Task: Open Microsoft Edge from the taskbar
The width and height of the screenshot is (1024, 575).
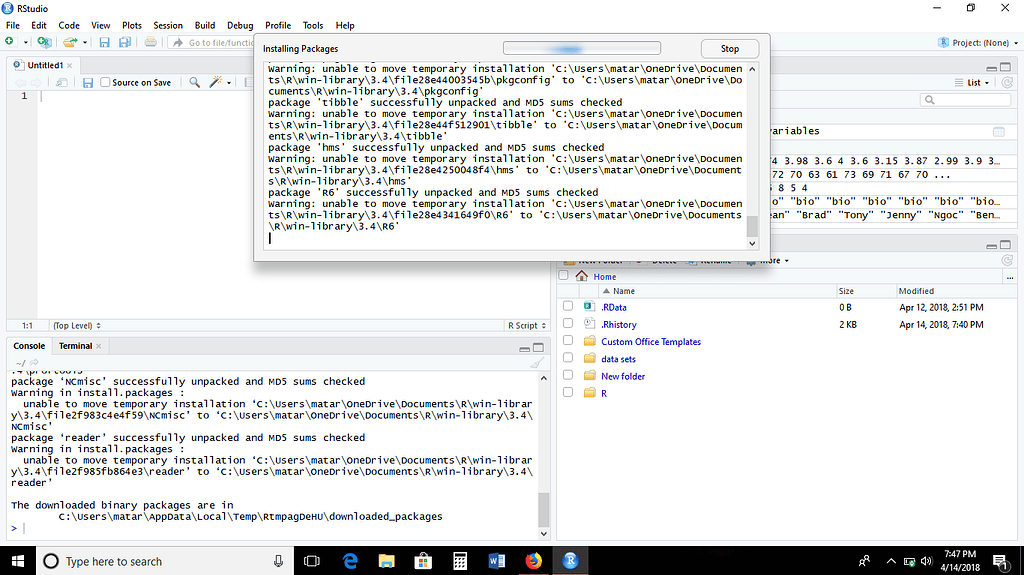Action: point(350,561)
